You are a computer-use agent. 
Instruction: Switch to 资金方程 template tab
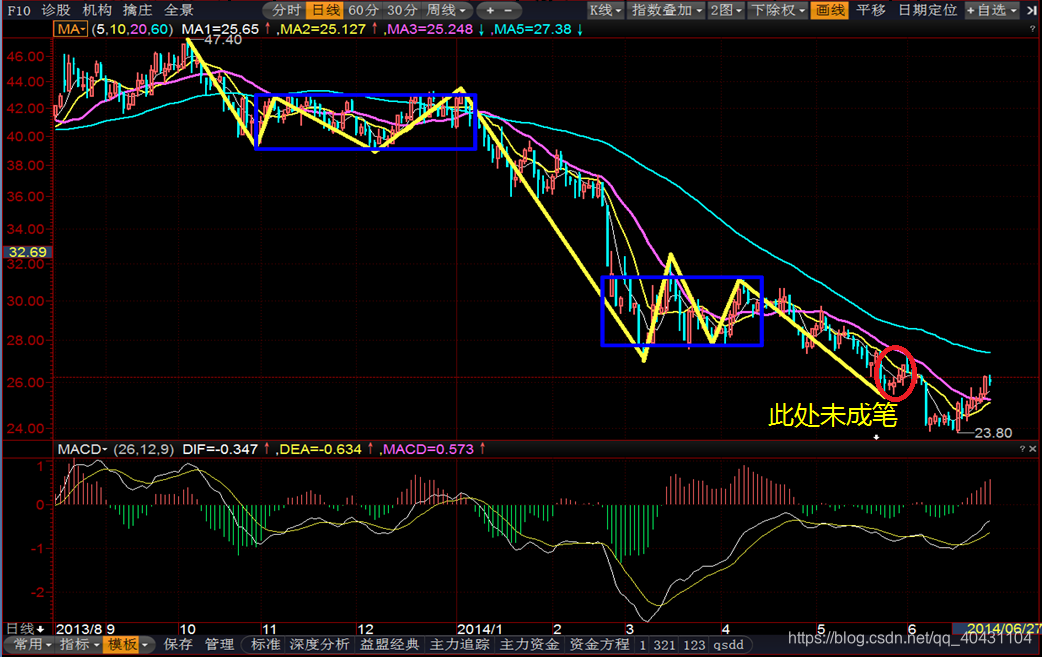(599, 644)
